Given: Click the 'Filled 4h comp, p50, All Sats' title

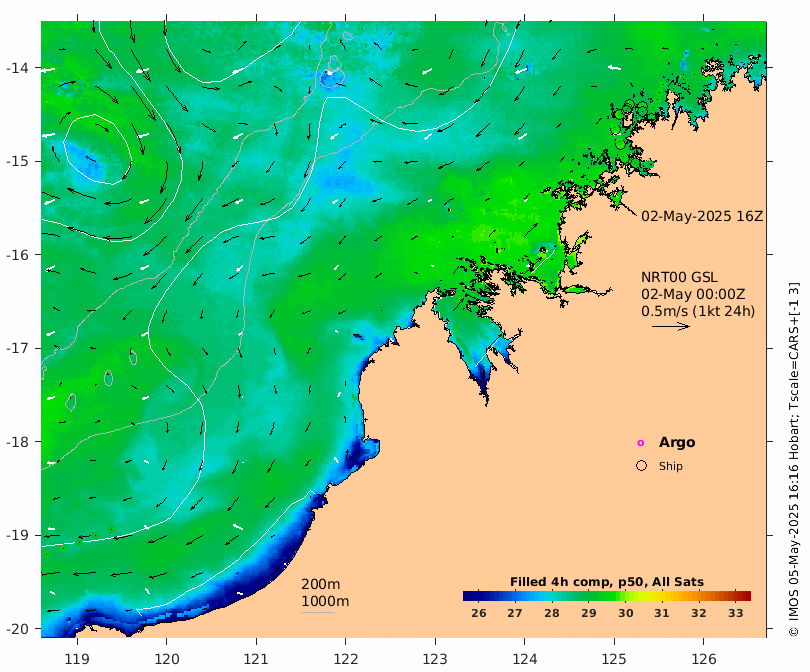Looking at the screenshot, I should [x=606, y=582].
